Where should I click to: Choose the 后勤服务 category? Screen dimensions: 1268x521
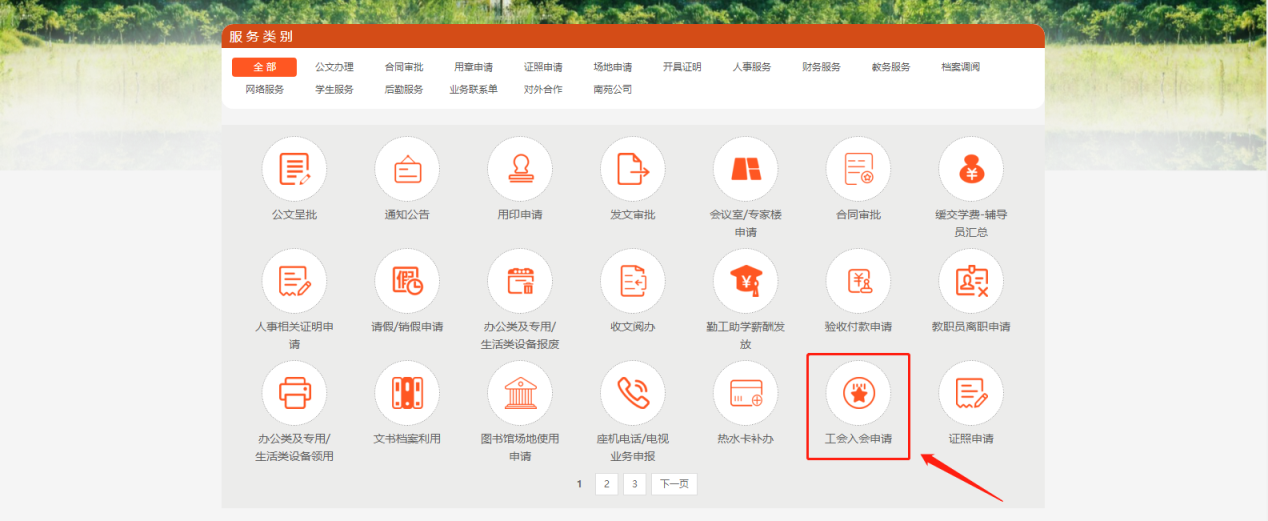pos(403,89)
